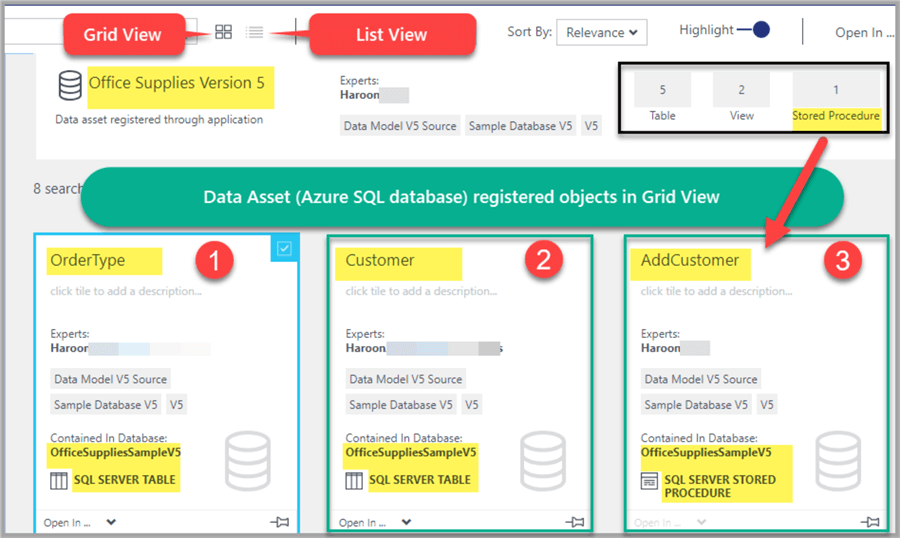900x538 pixels.
Task: Click V5 tag on AddCustomer tile
Action: (766, 405)
